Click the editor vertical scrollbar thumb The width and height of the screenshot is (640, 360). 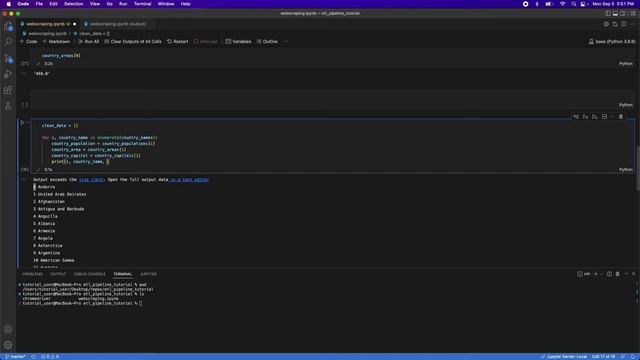(x=638, y=168)
